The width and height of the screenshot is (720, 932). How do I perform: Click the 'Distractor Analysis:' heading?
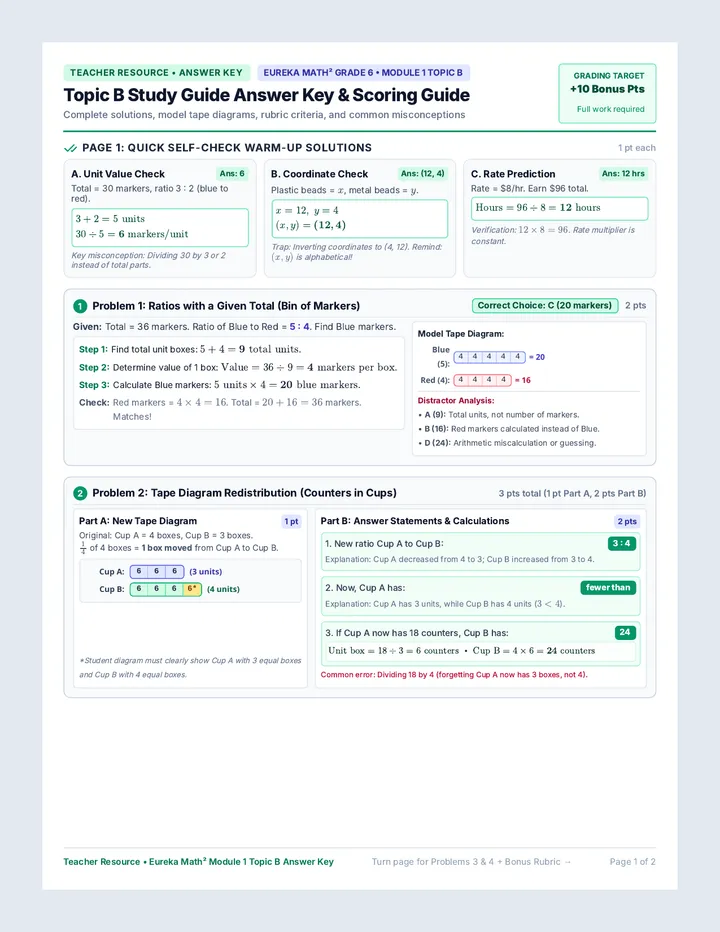456,401
